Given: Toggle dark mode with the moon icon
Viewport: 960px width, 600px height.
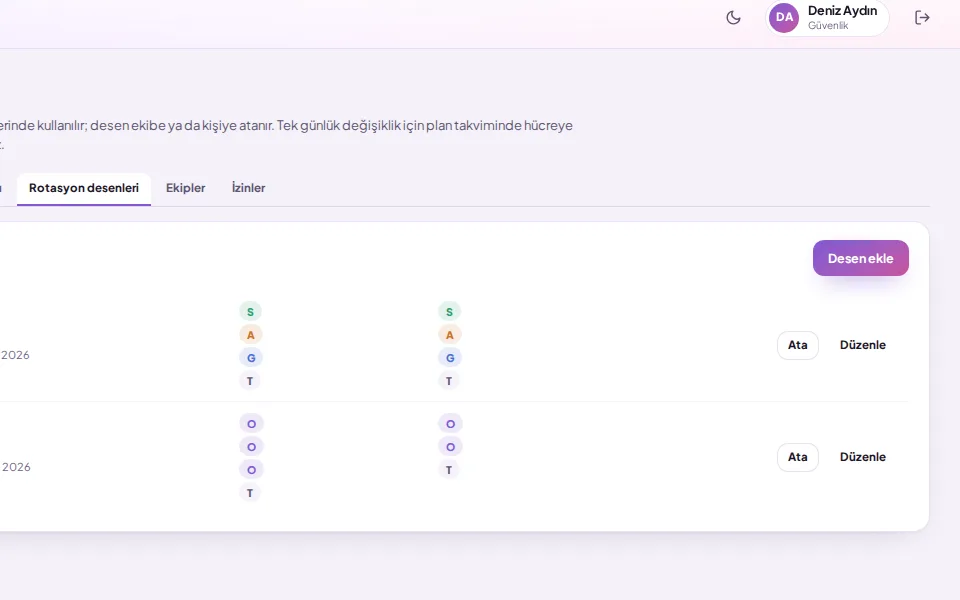Looking at the screenshot, I should click(733, 18).
